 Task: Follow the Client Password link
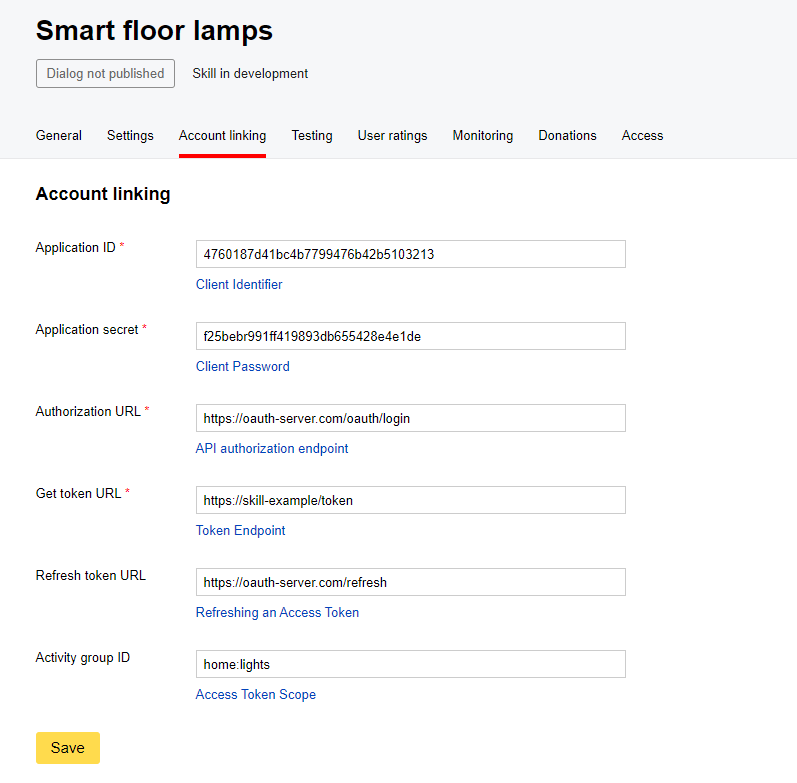point(243,367)
